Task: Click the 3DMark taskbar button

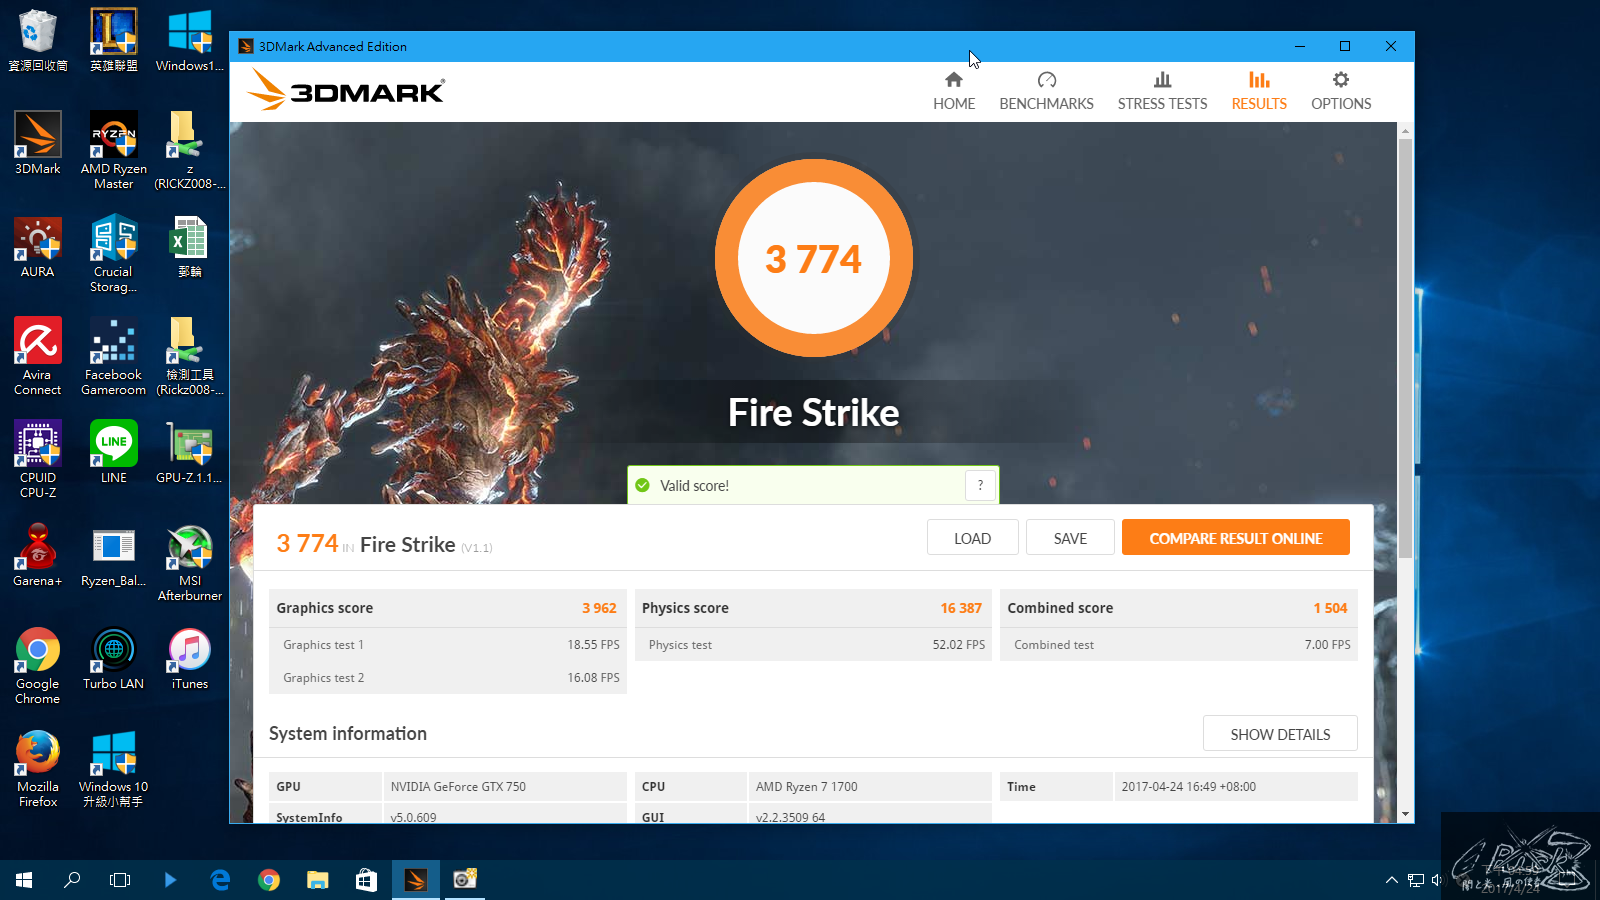Action: (x=415, y=880)
